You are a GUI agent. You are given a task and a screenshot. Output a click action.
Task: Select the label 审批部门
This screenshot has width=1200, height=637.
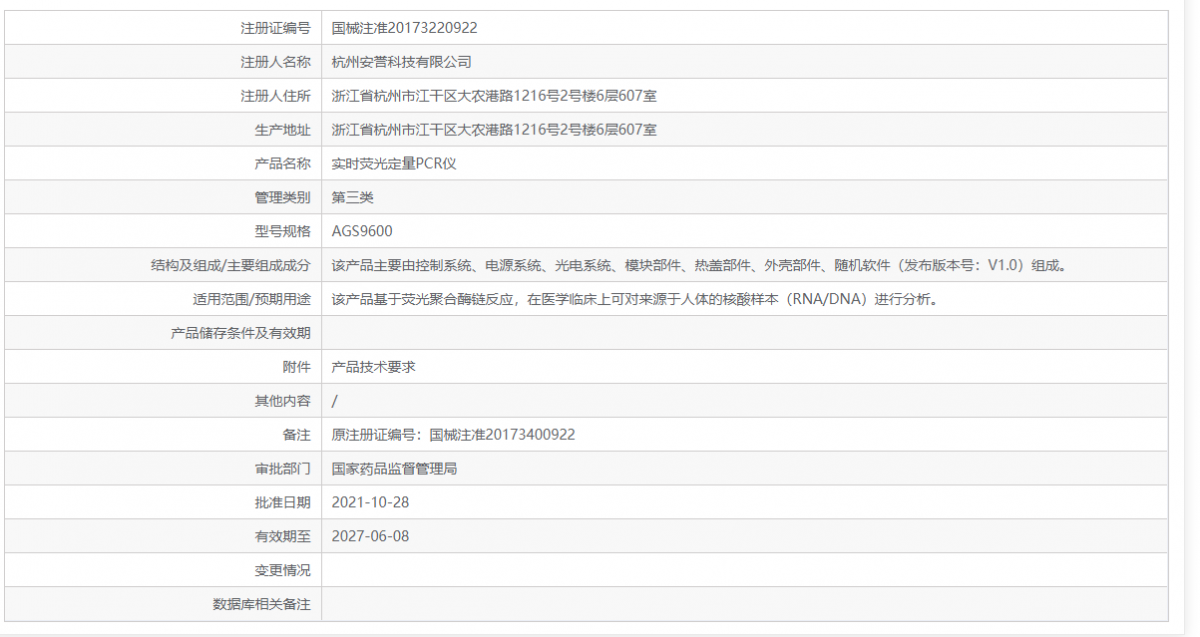point(283,468)
